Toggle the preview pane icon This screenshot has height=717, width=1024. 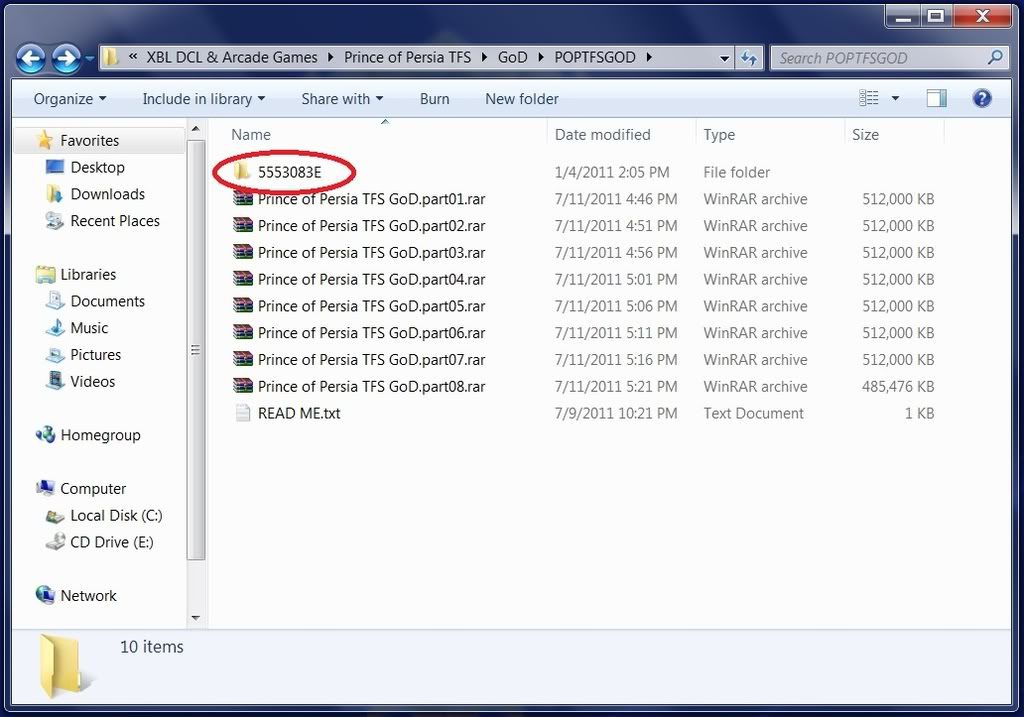click(x=936, y=98)
